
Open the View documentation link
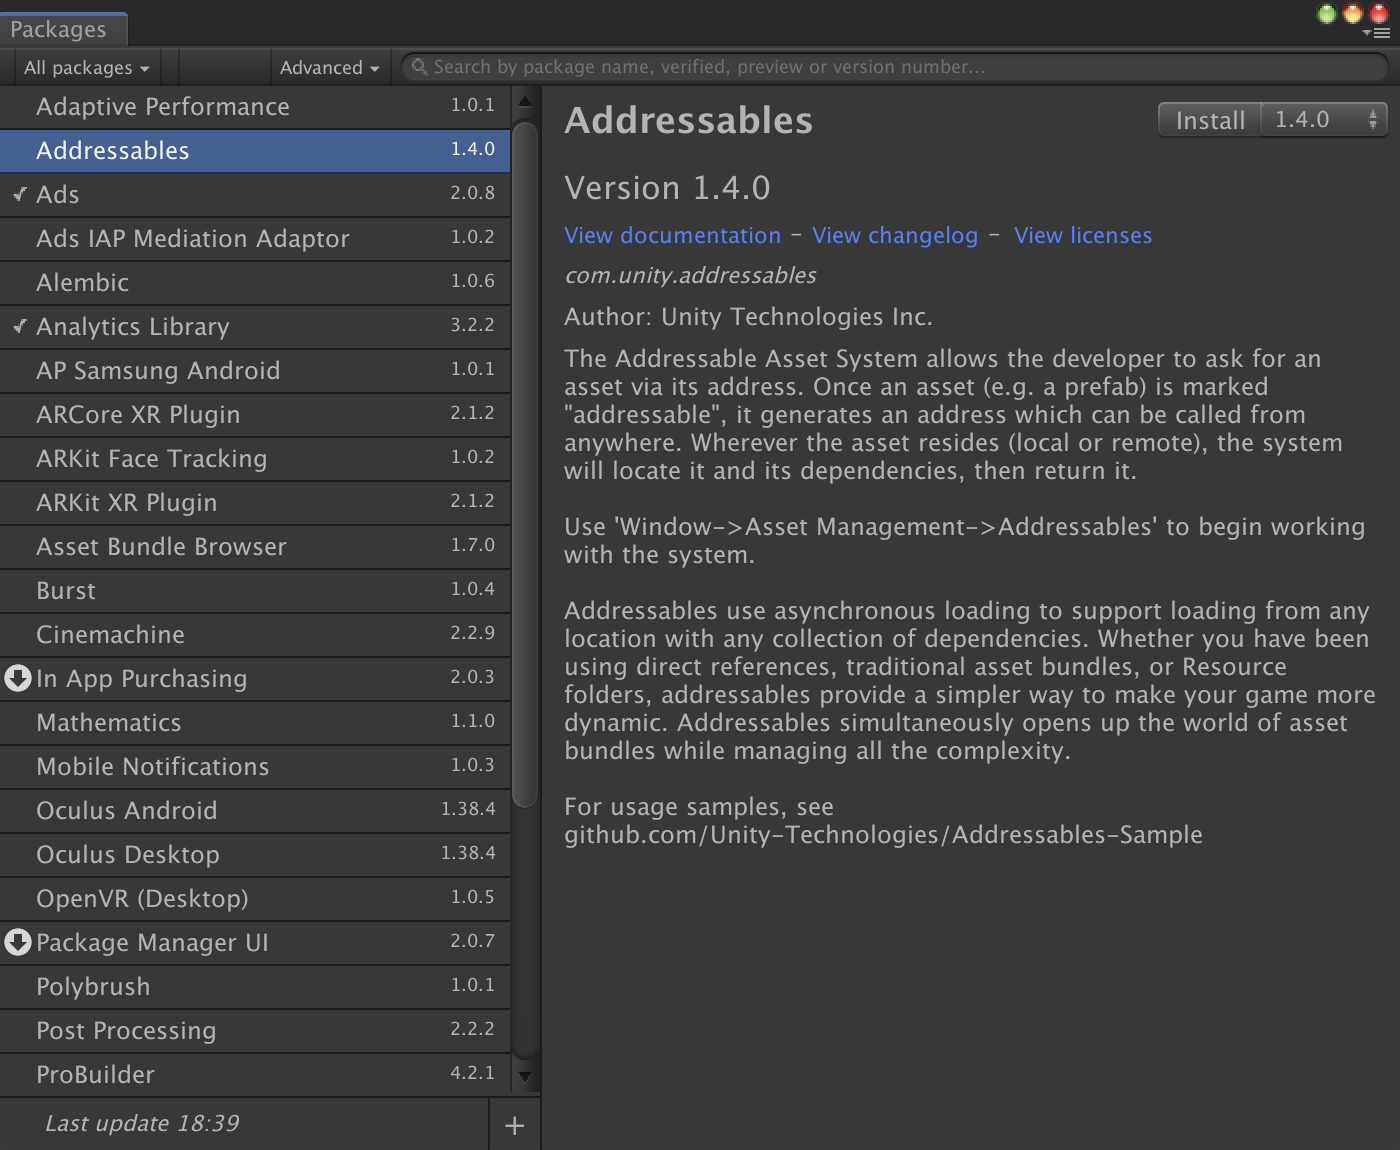(672, 235)
